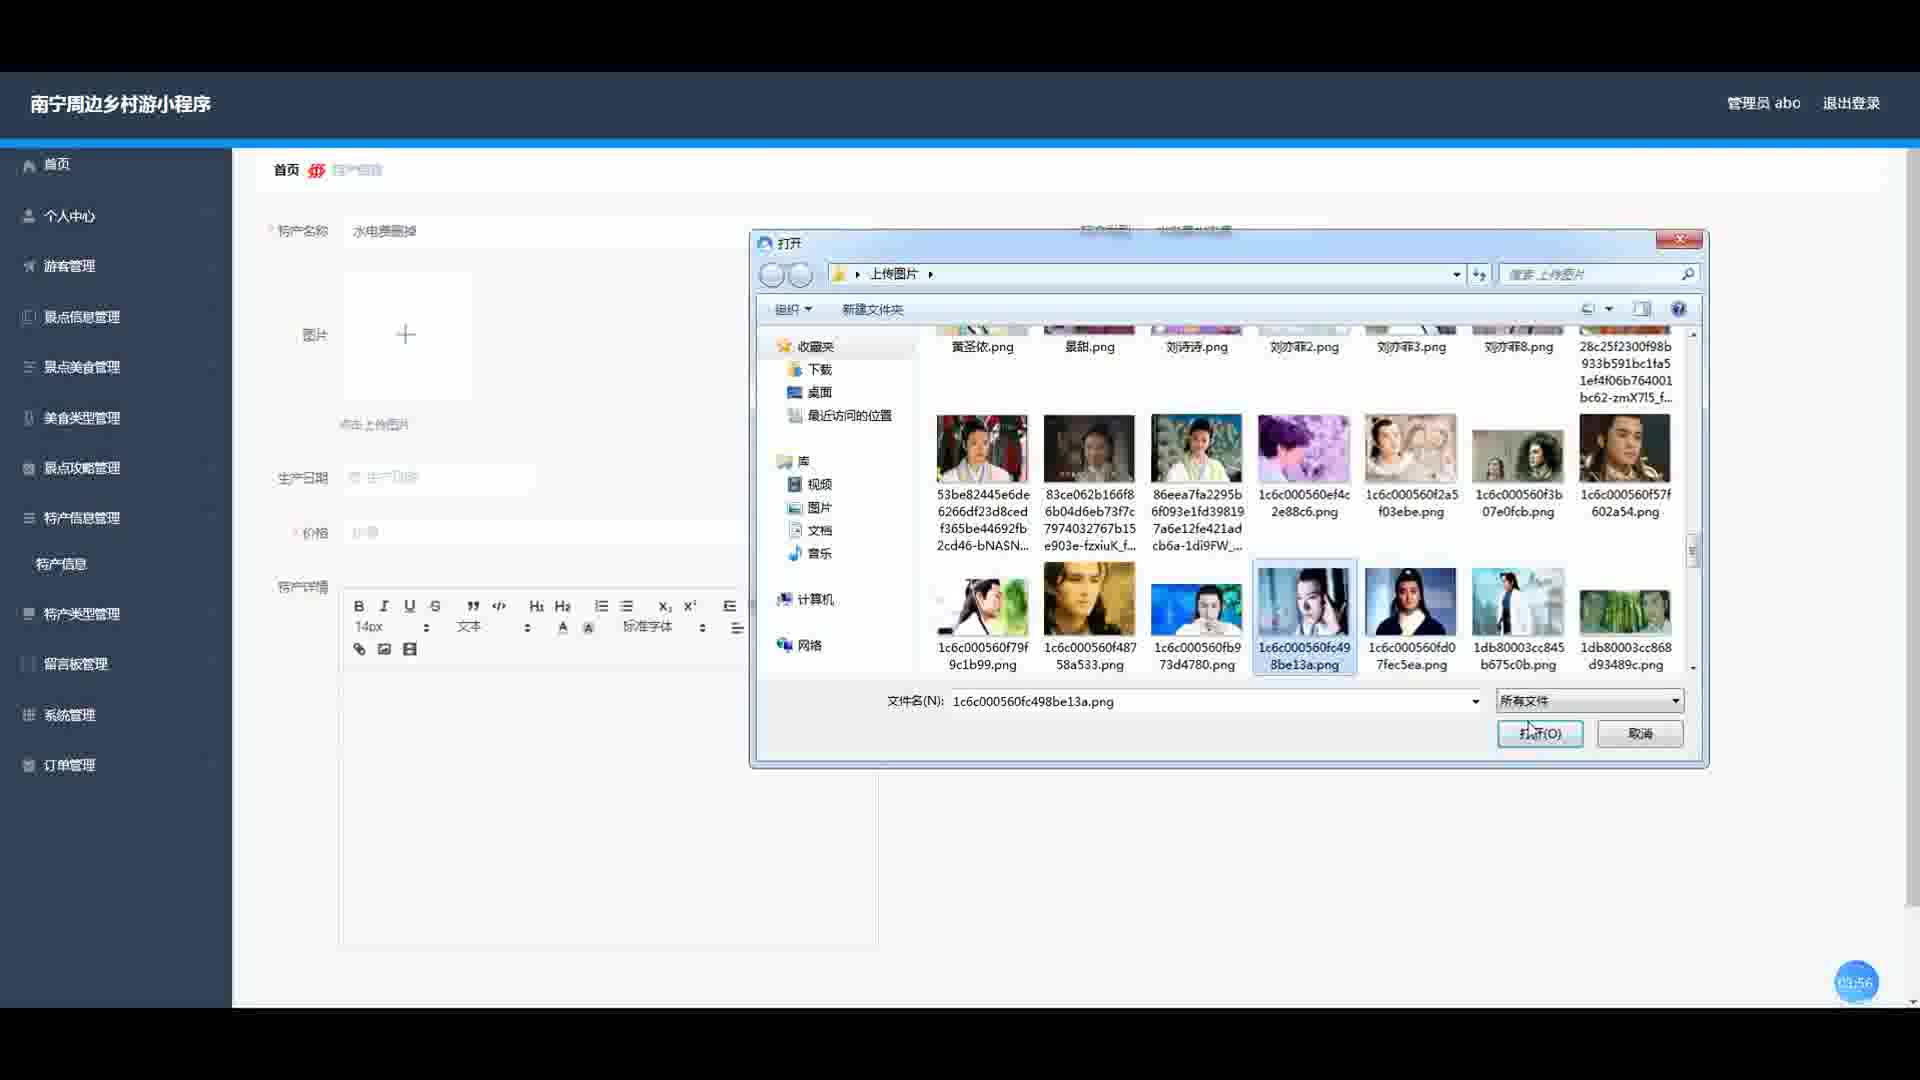Click the back arrow in the file dialog

pyautogui.click(x=772, y=274)
